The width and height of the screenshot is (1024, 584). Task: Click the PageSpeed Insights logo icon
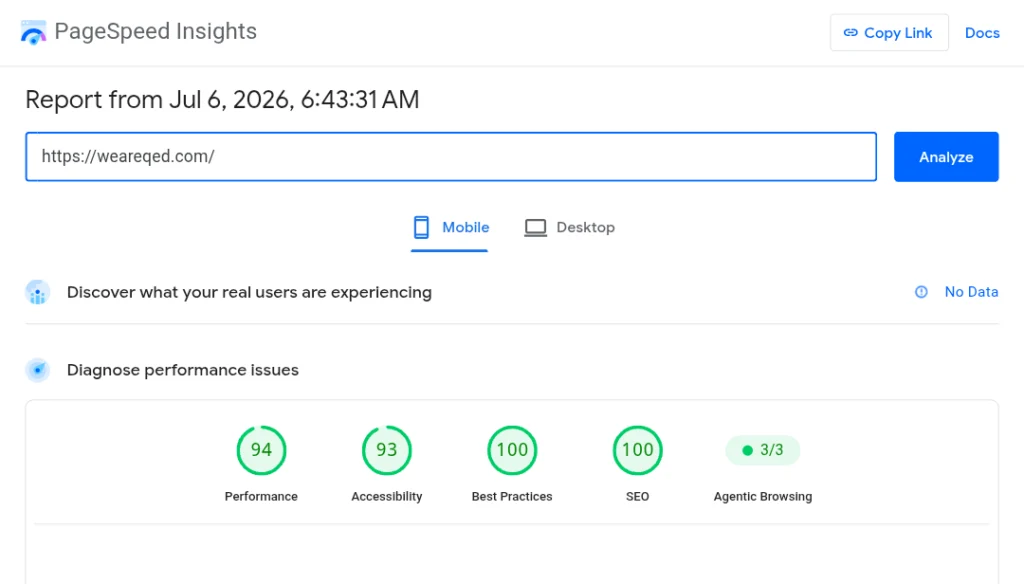pos(33,32)
